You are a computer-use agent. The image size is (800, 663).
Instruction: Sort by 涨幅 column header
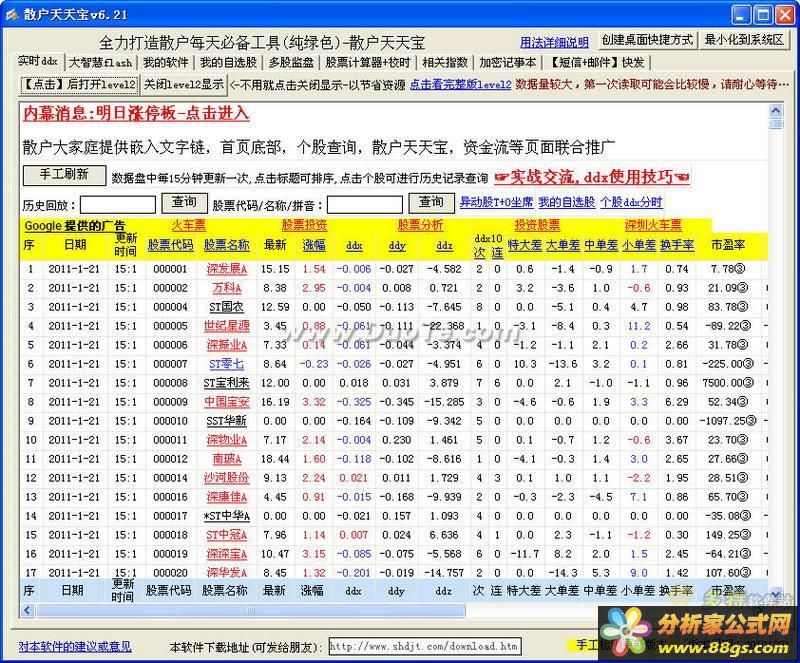tap(314, 245)
